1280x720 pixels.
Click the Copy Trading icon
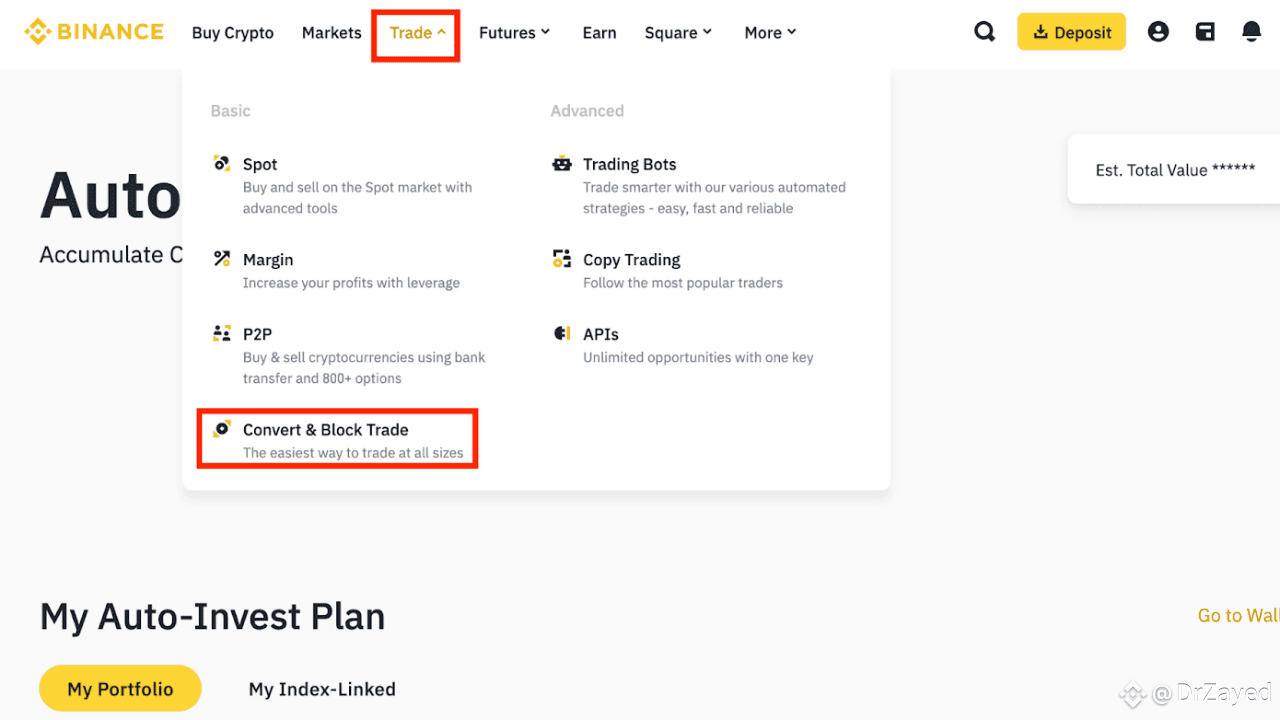click(x=562, y=256)
